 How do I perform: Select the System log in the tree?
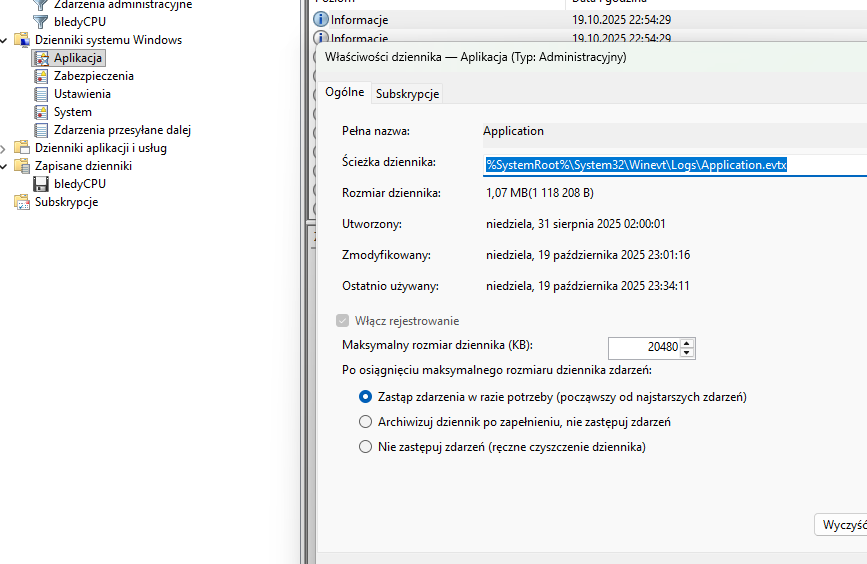[x=73, y=112]
